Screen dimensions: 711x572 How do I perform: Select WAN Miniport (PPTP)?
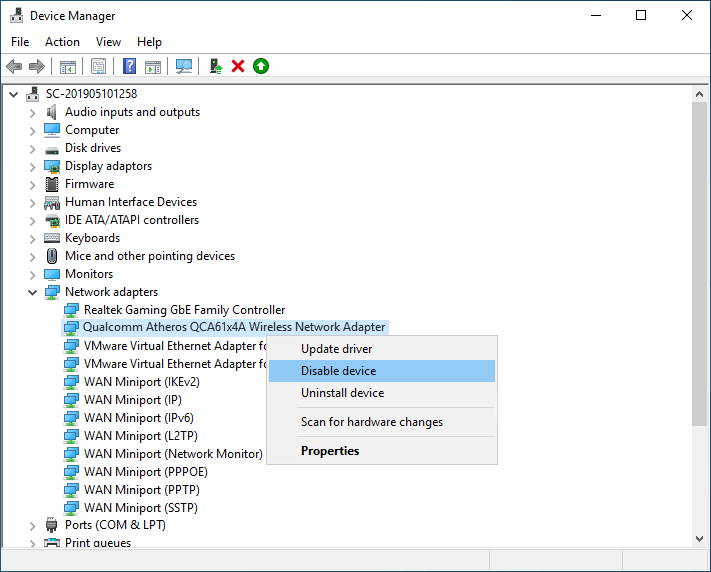pos(142,490)
